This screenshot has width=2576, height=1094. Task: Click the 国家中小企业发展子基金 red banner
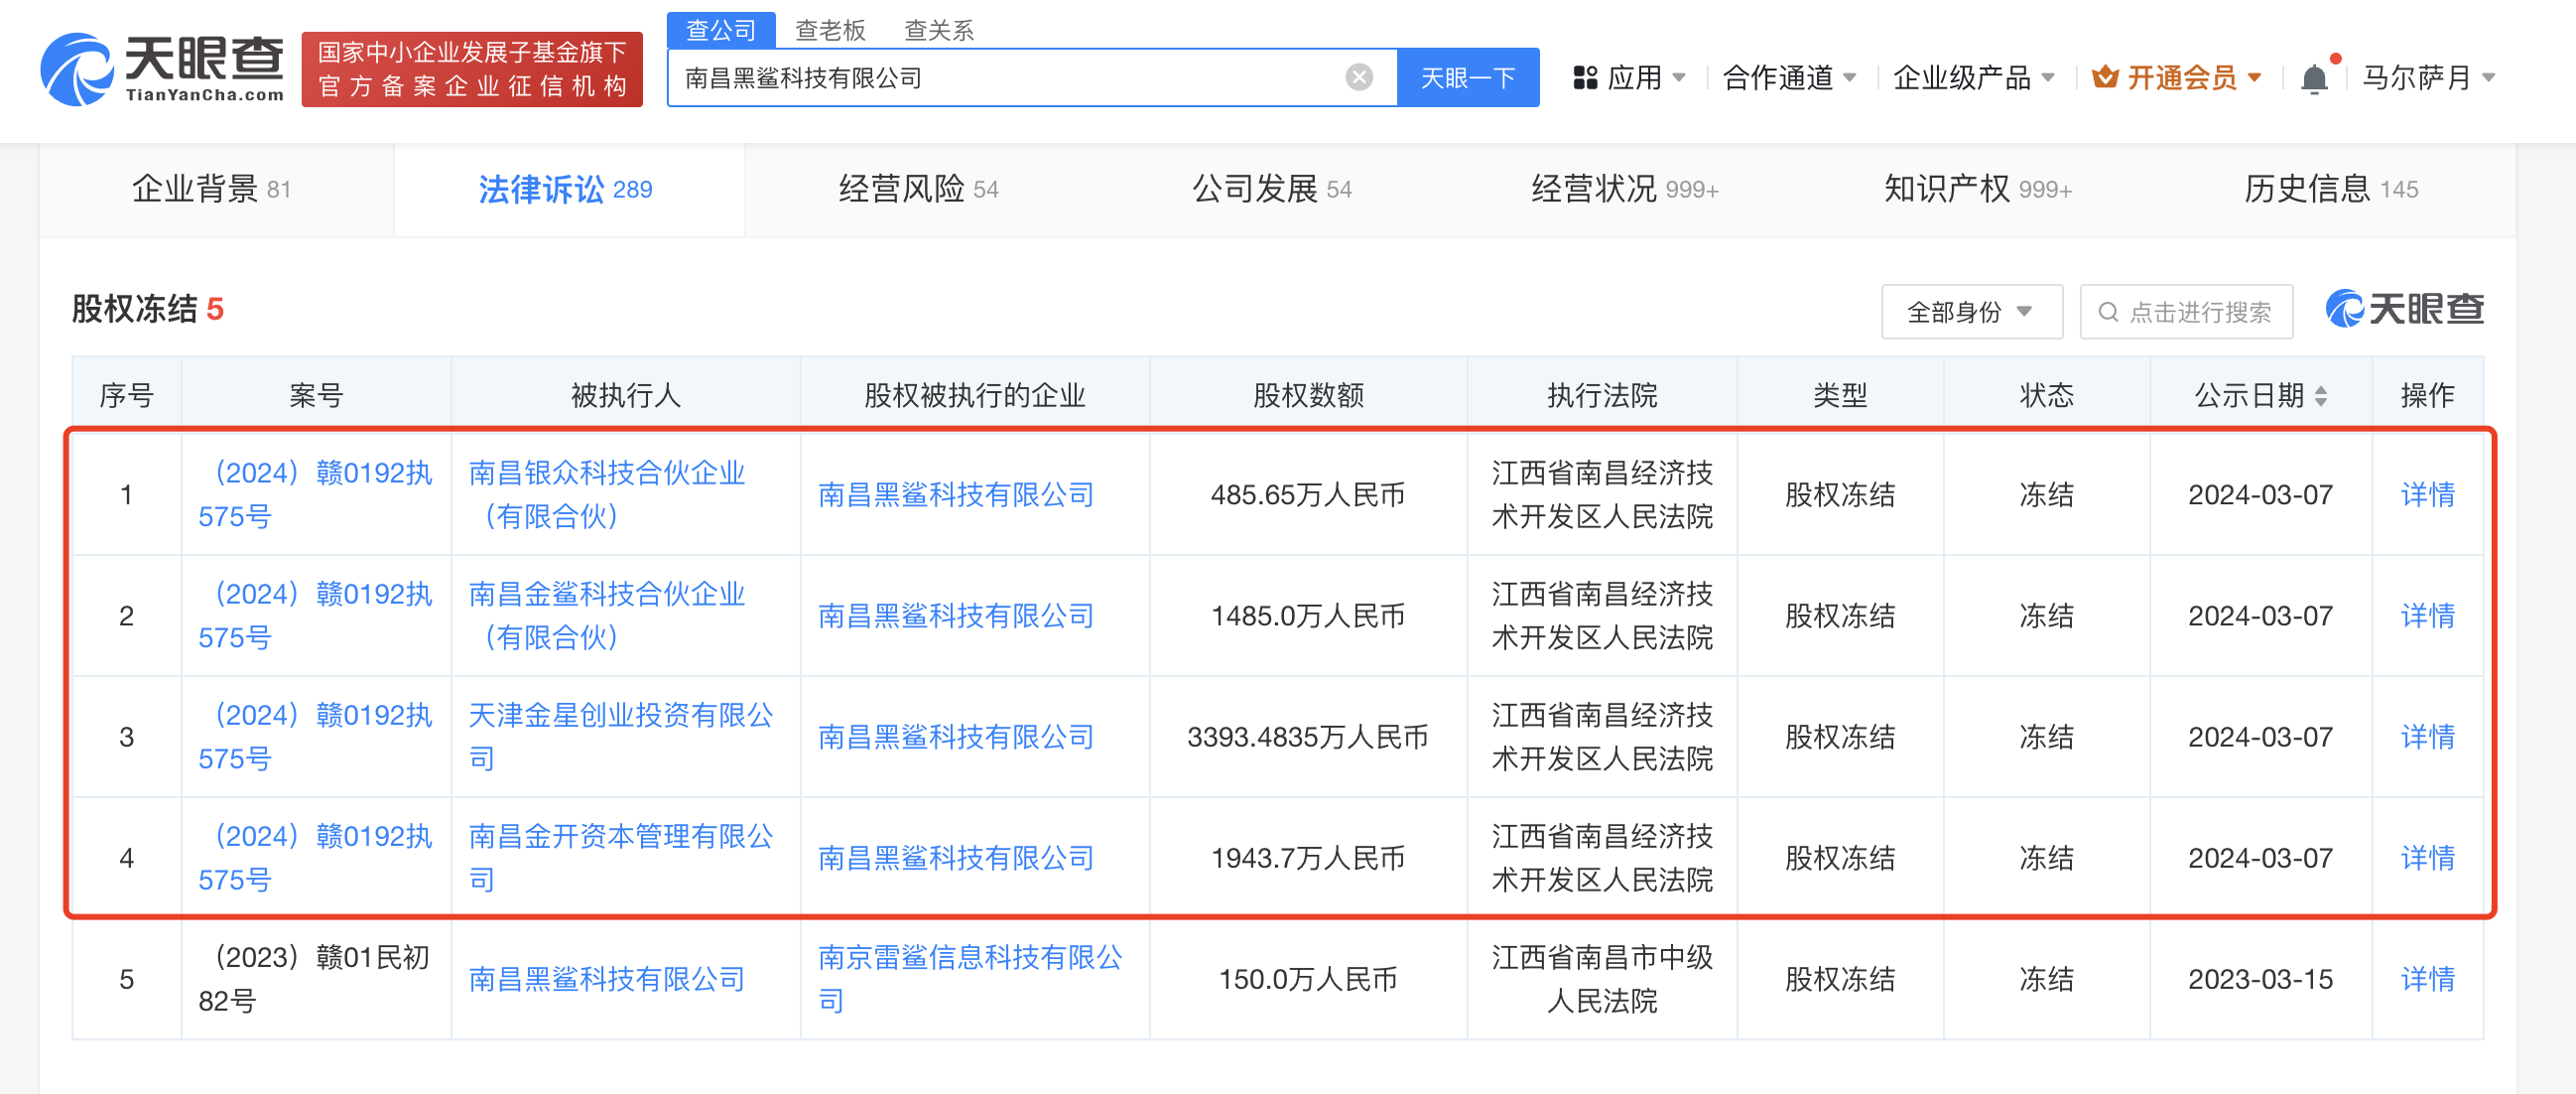[x=472, y=69]
